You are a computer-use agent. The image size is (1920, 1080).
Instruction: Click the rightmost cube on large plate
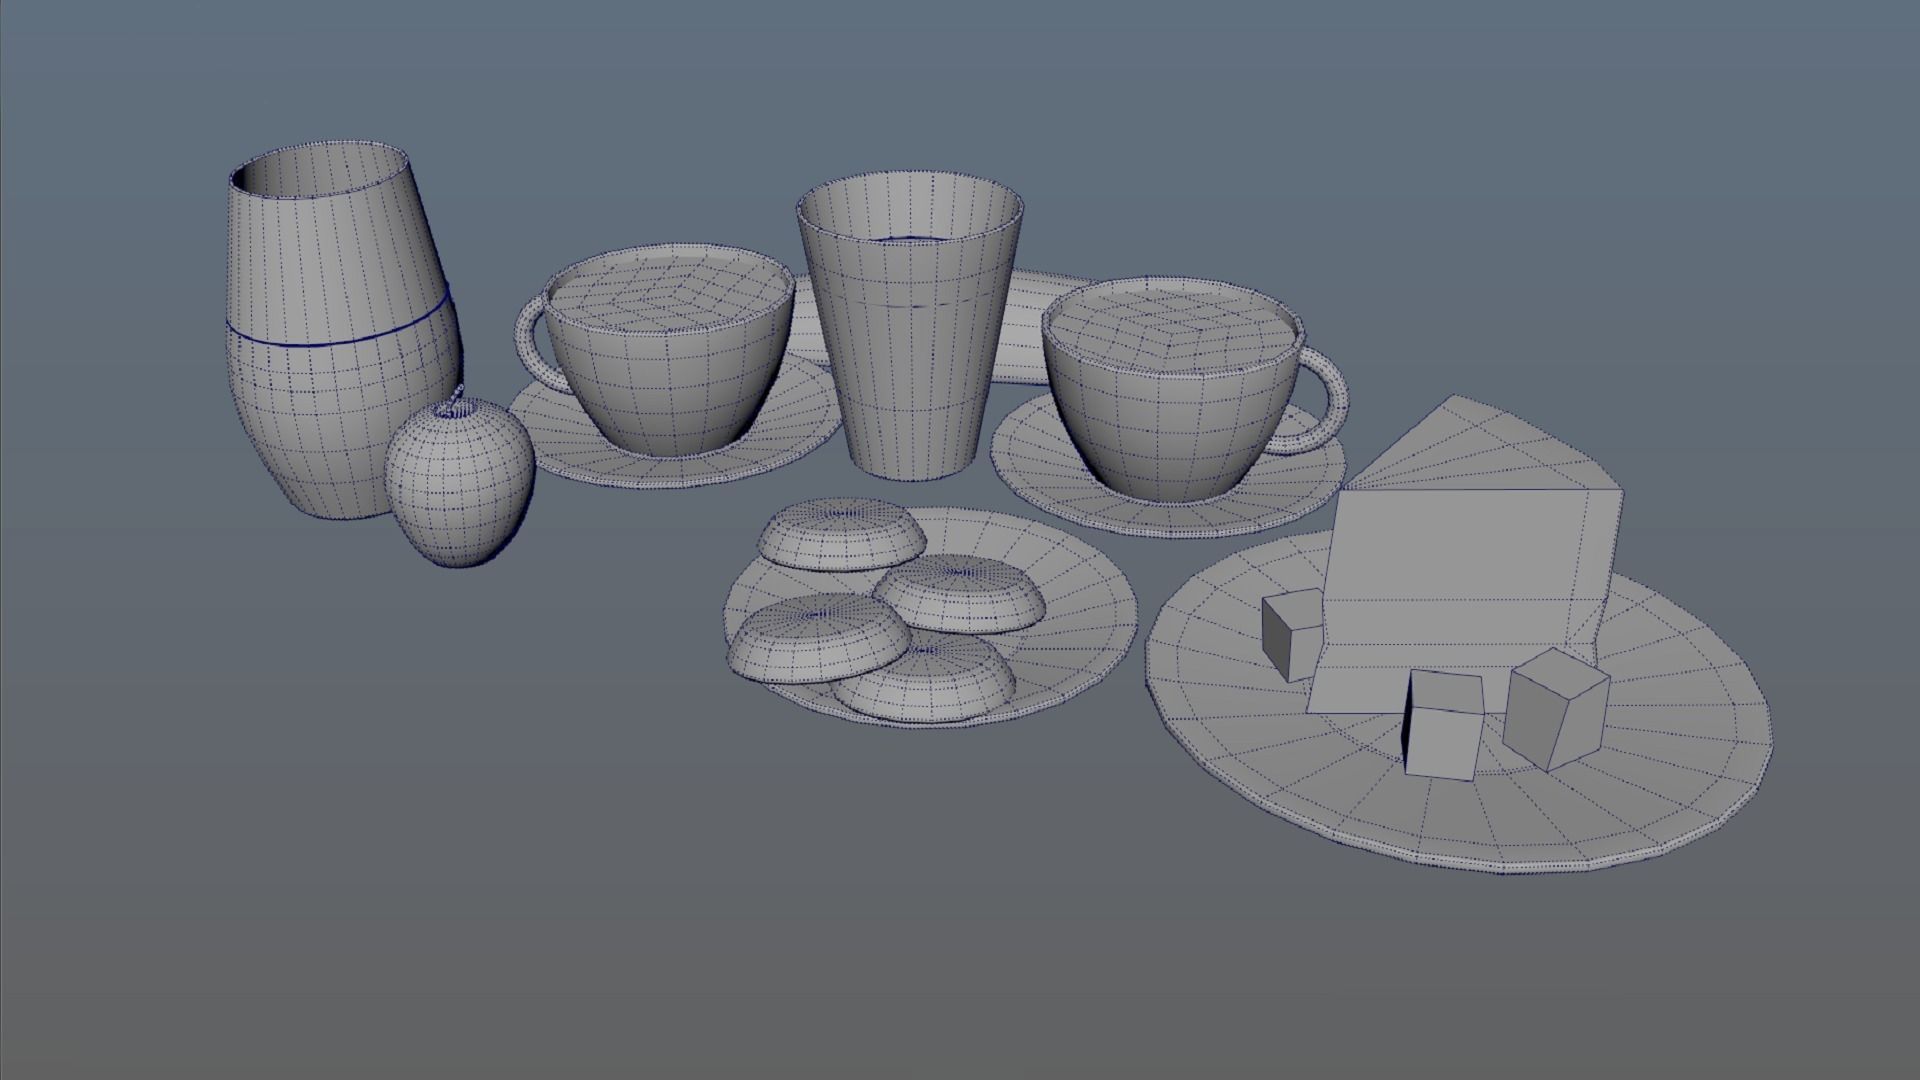click(x=1555, y=710)
